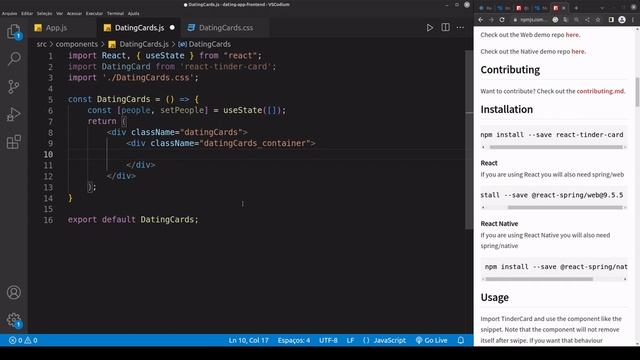Open the Extensions view
Screen dimensions: 640x360
click(x=13, y=142)
